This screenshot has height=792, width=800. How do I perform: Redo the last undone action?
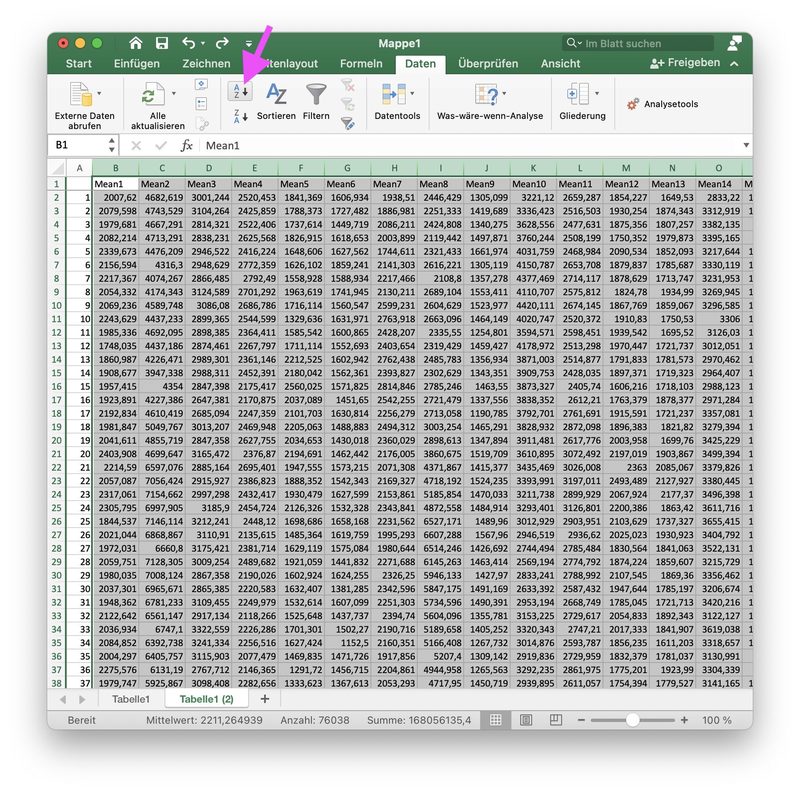click(222, 43)
